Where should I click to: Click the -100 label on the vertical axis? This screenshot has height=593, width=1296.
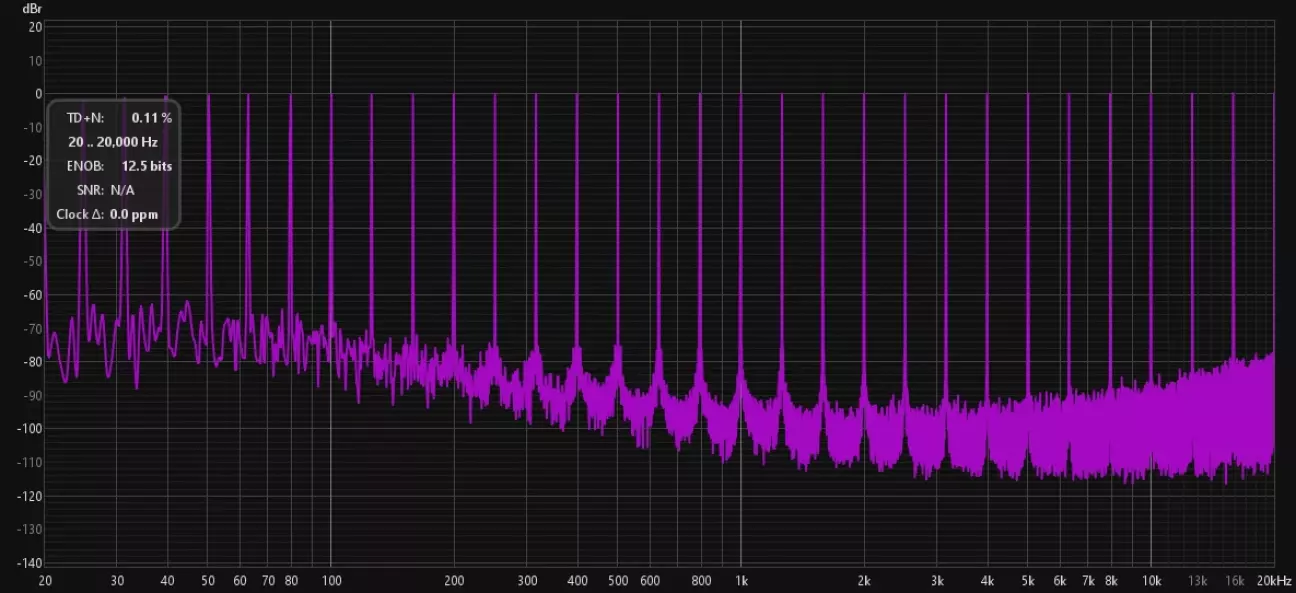[30, 429]
